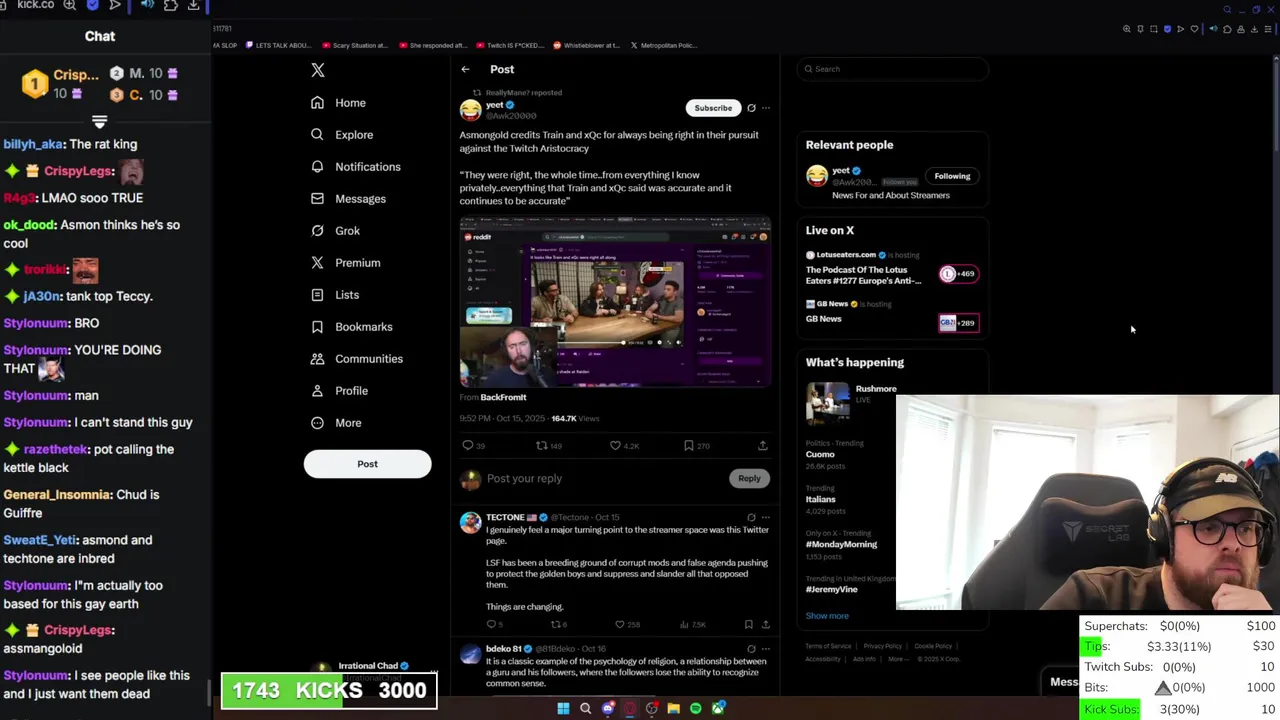Viewport: 1280px width, 720px height.
Task: Go back using the Post back arrow
Action: (465, 70)
